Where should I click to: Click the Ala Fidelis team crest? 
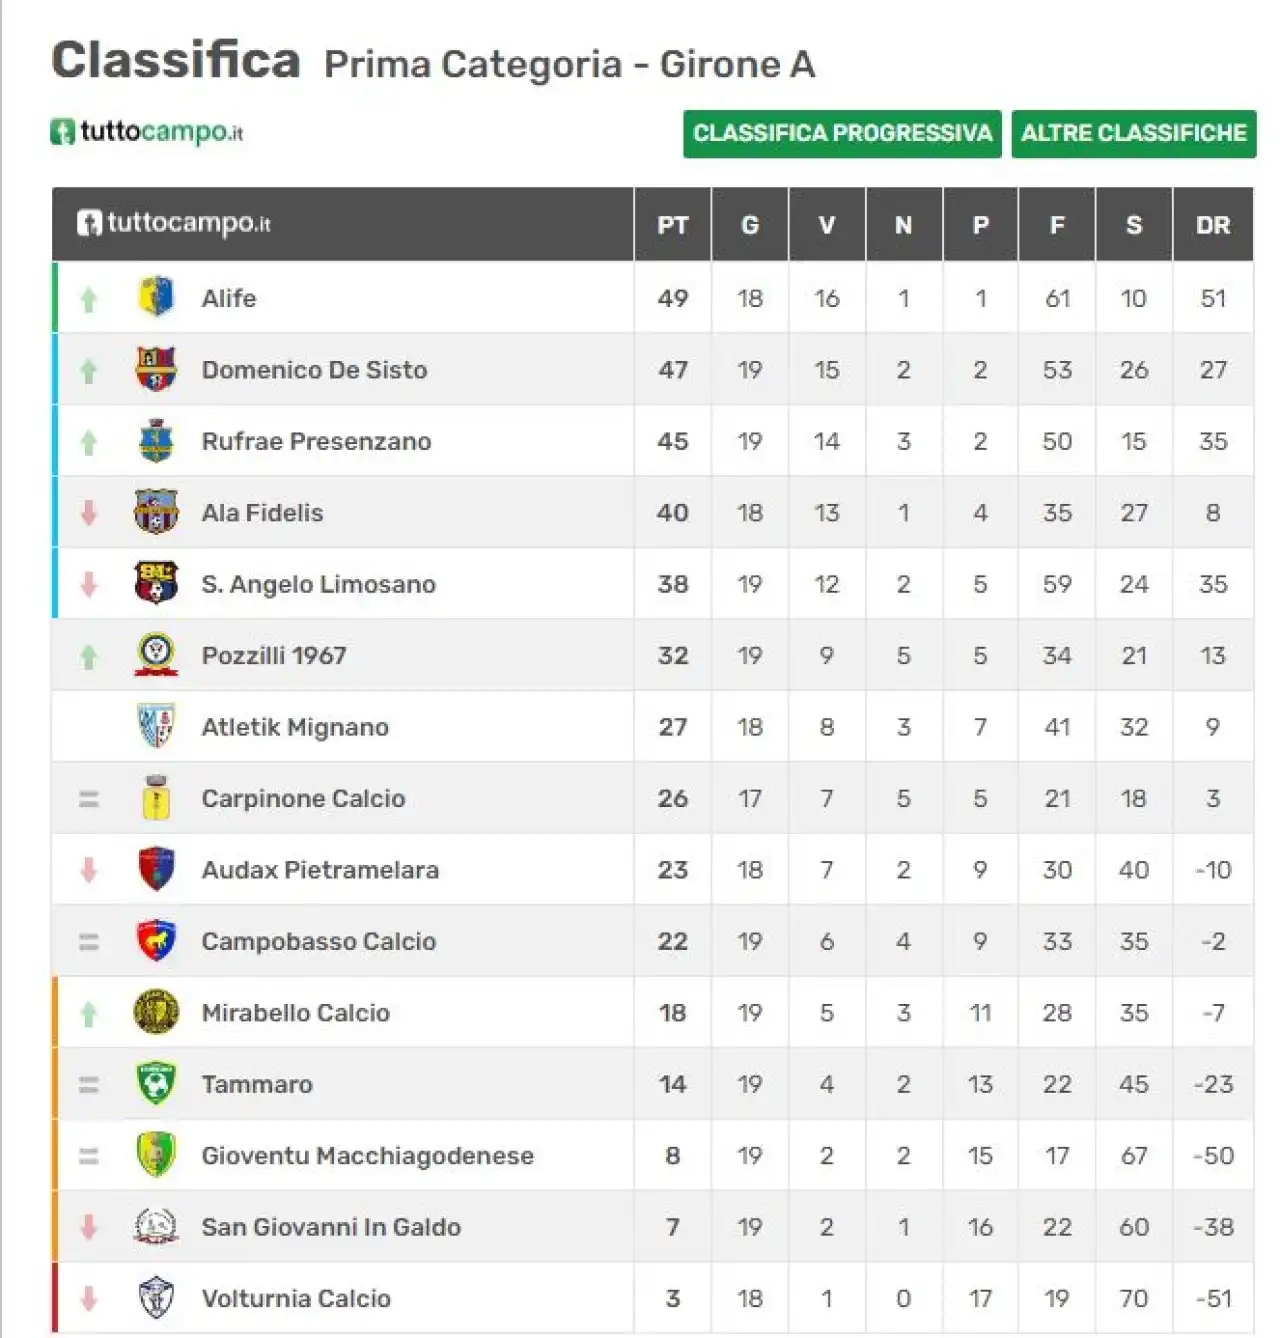point(156,512)
